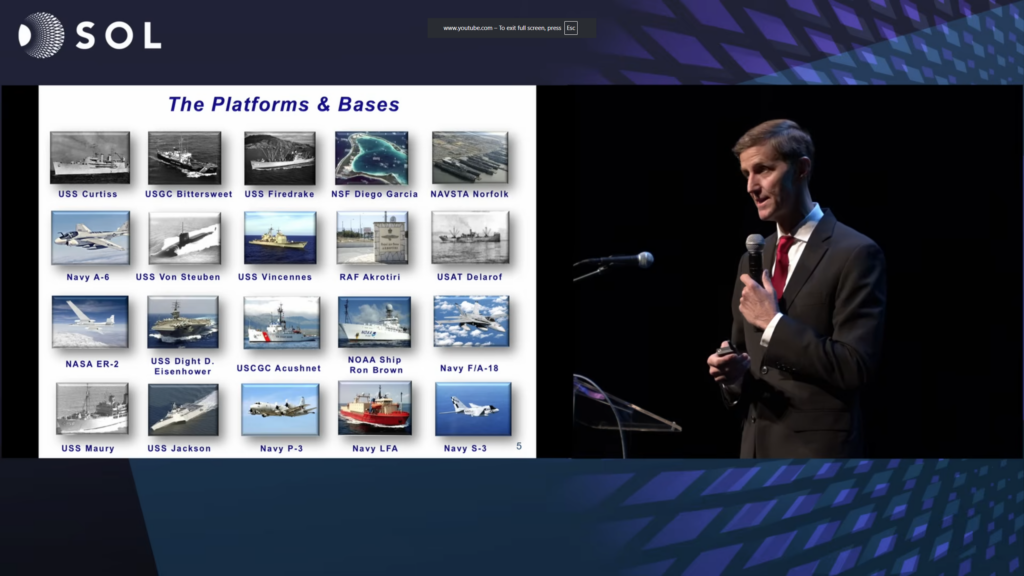Click the USS Curtiss ship image
1024x576 pixels.
tap(90, 158)
